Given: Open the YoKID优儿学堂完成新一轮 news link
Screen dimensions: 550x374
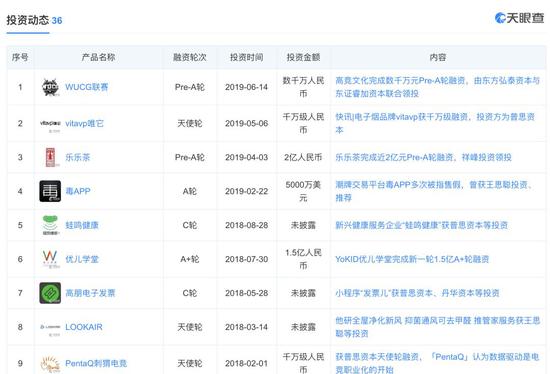Looking at the screenshot, I should [x=412, y=259].
